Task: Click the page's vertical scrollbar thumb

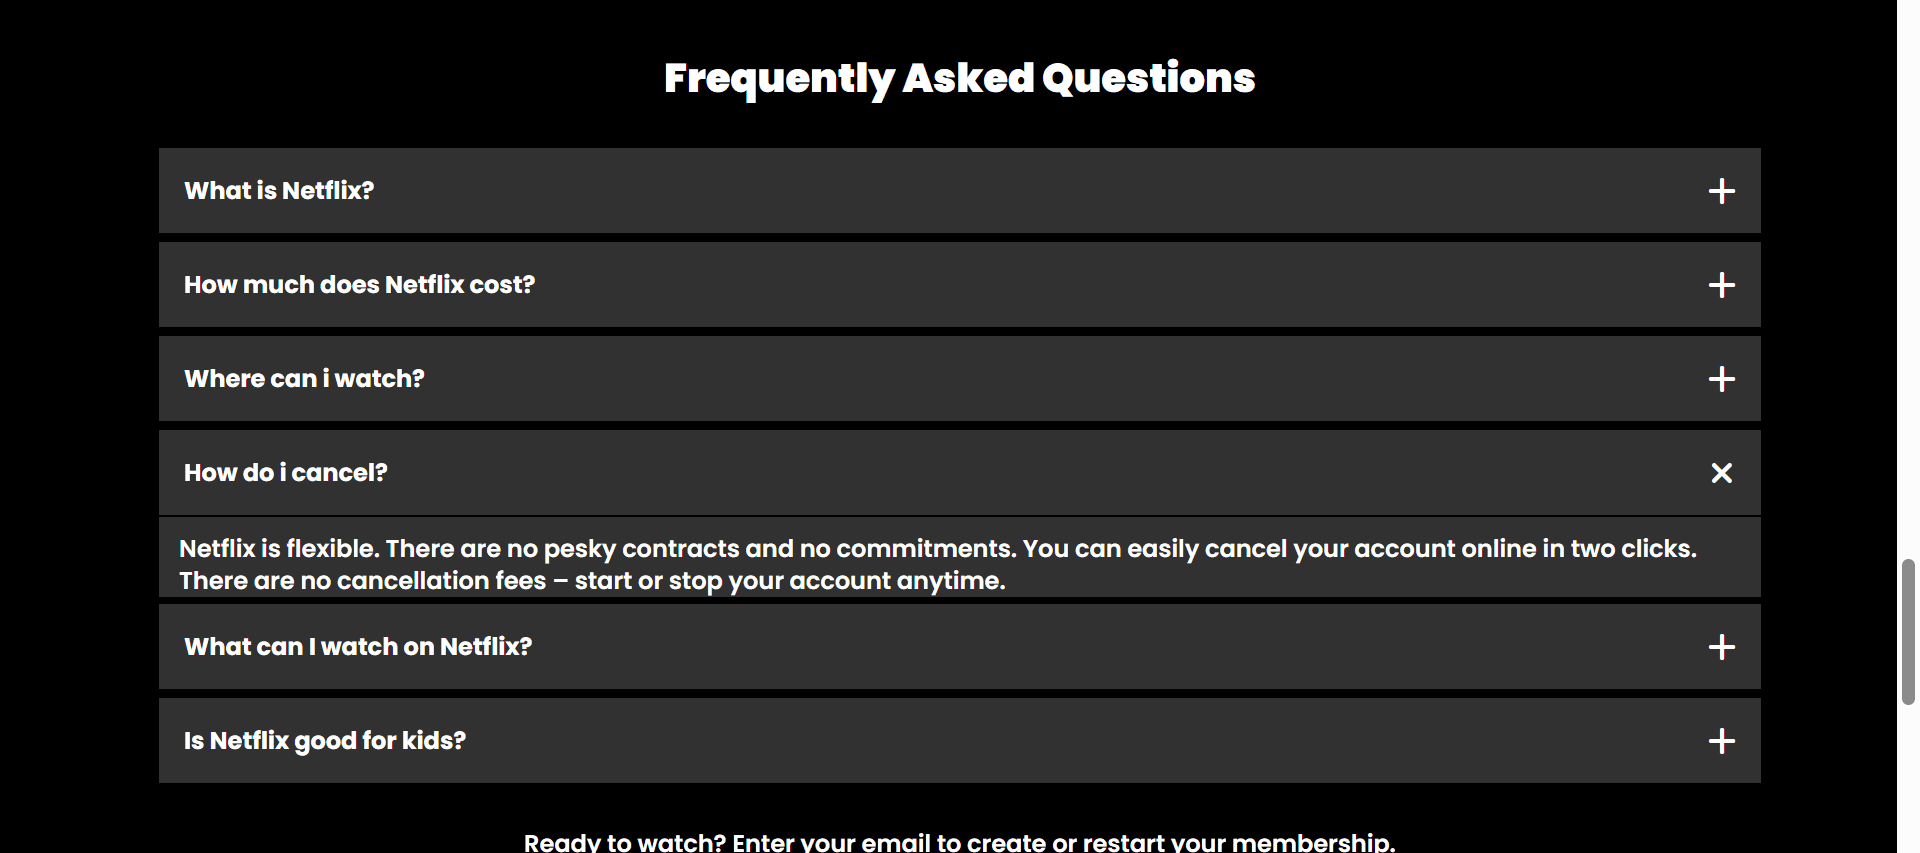Action: click(1908, 632)
